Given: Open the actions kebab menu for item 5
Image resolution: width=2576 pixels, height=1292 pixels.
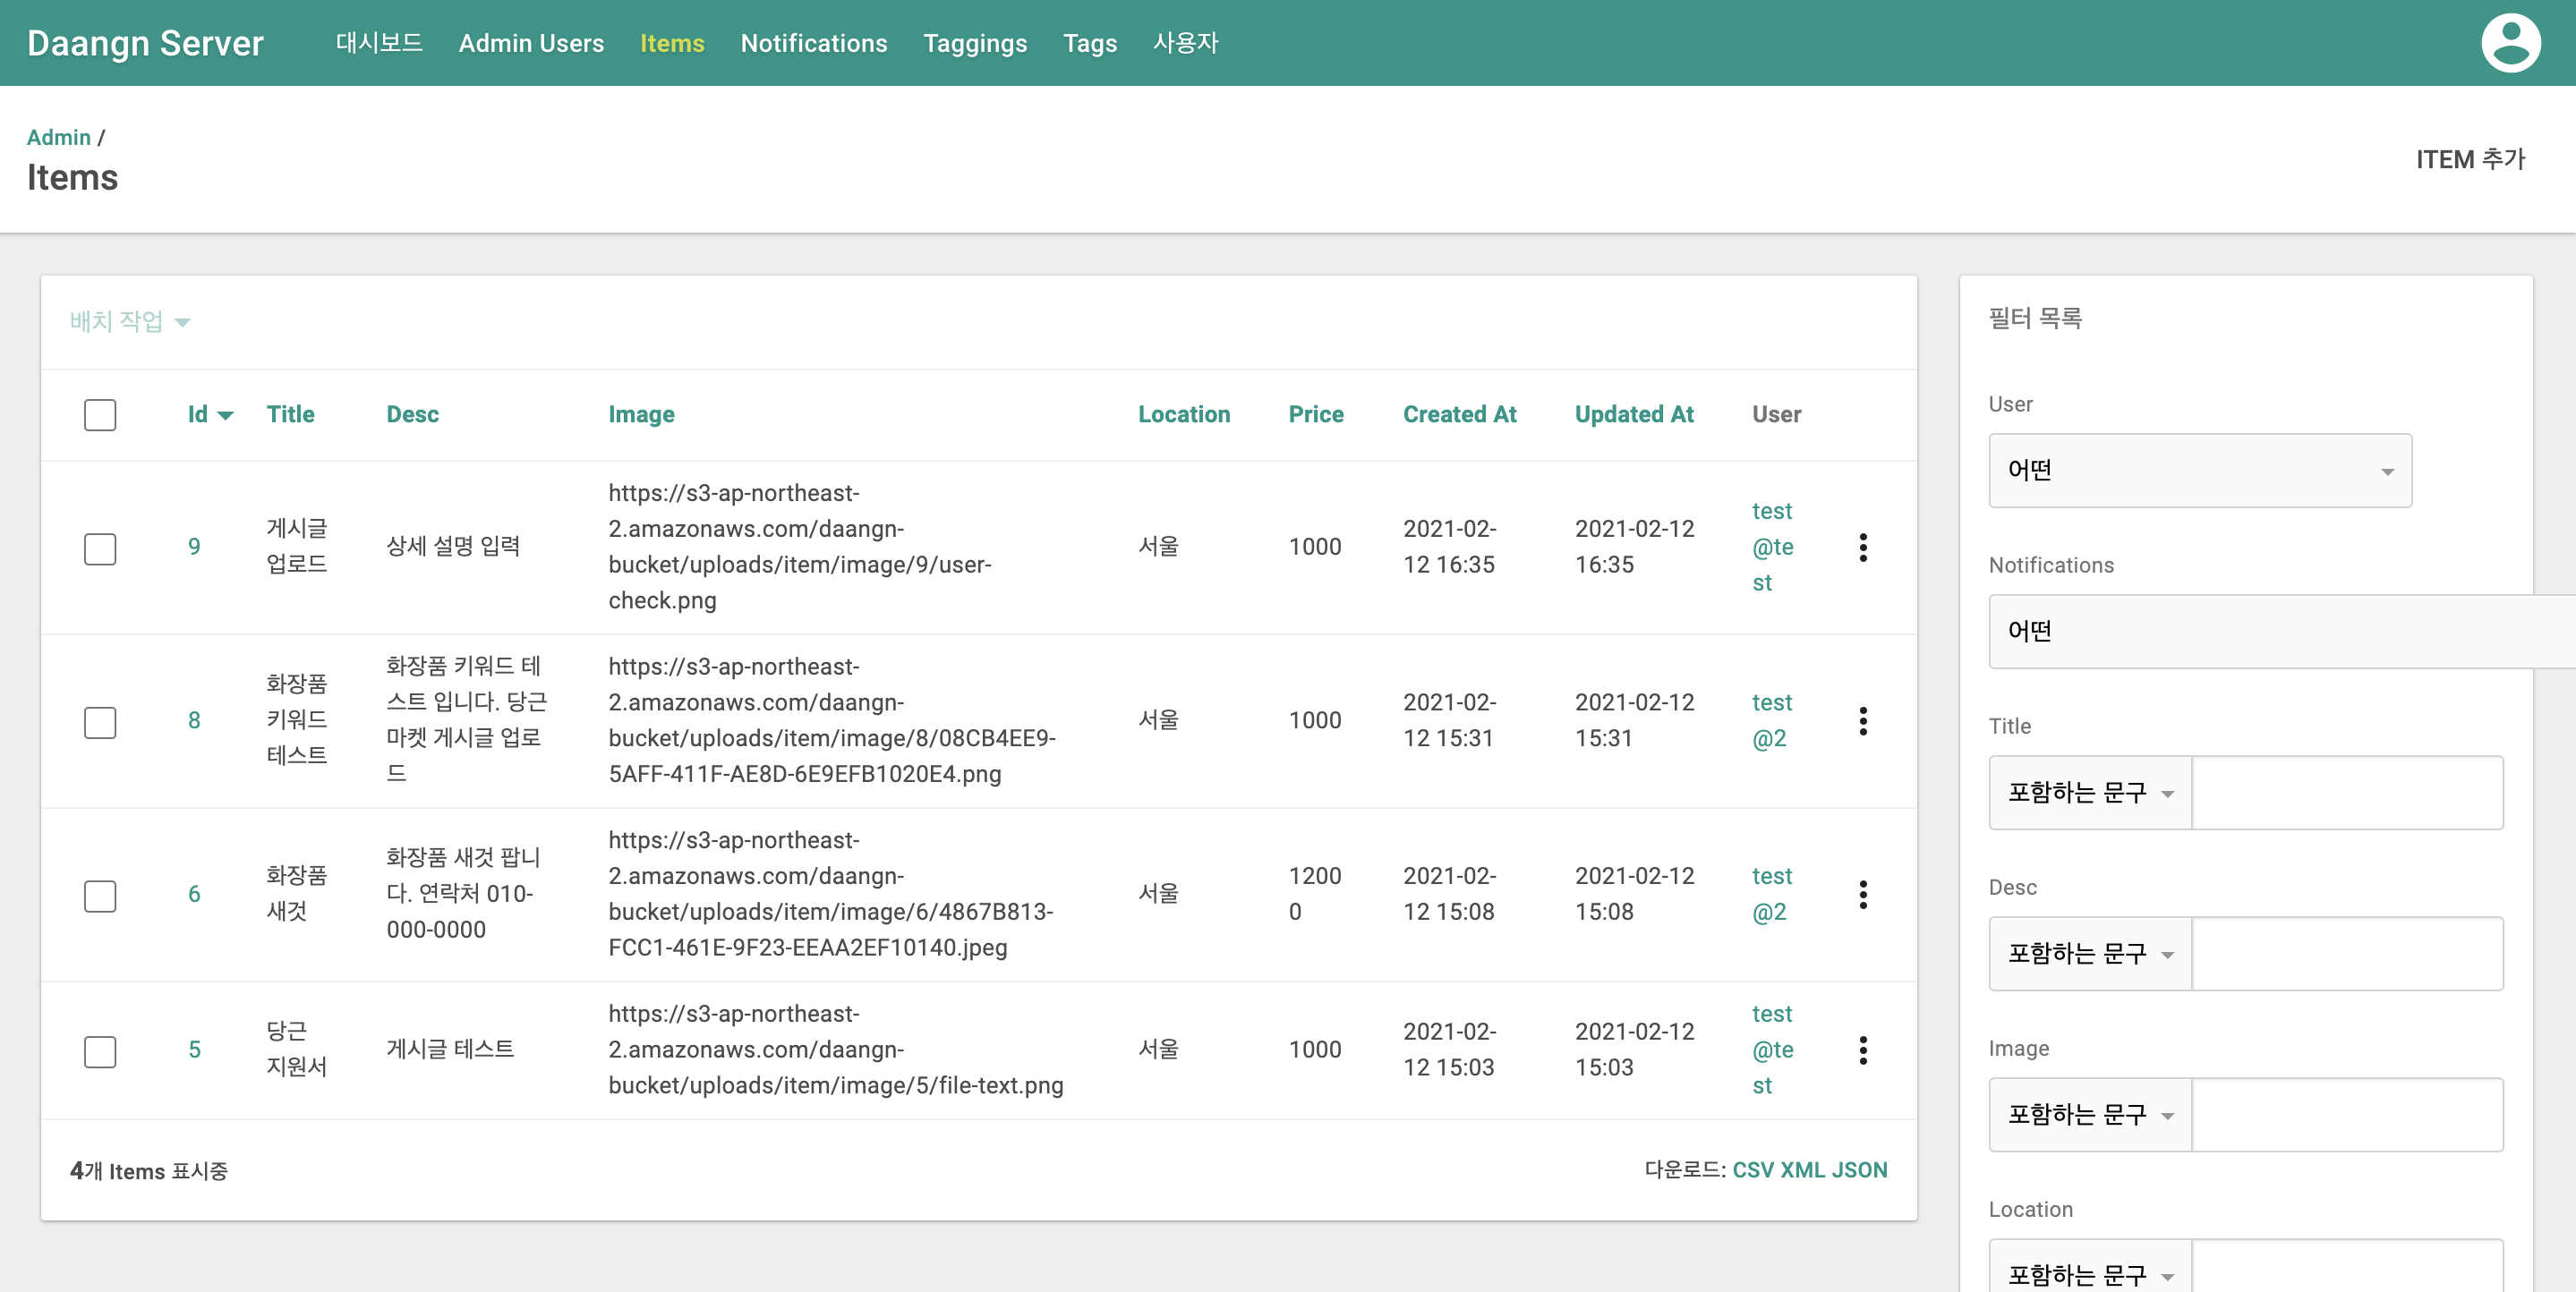Looking at the screenshot, I should (1864, 1050).
